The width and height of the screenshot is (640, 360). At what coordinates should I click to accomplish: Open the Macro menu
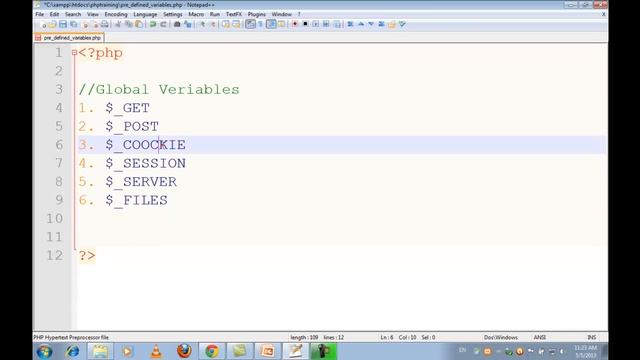pyautogui.click(x=196, y=14)
